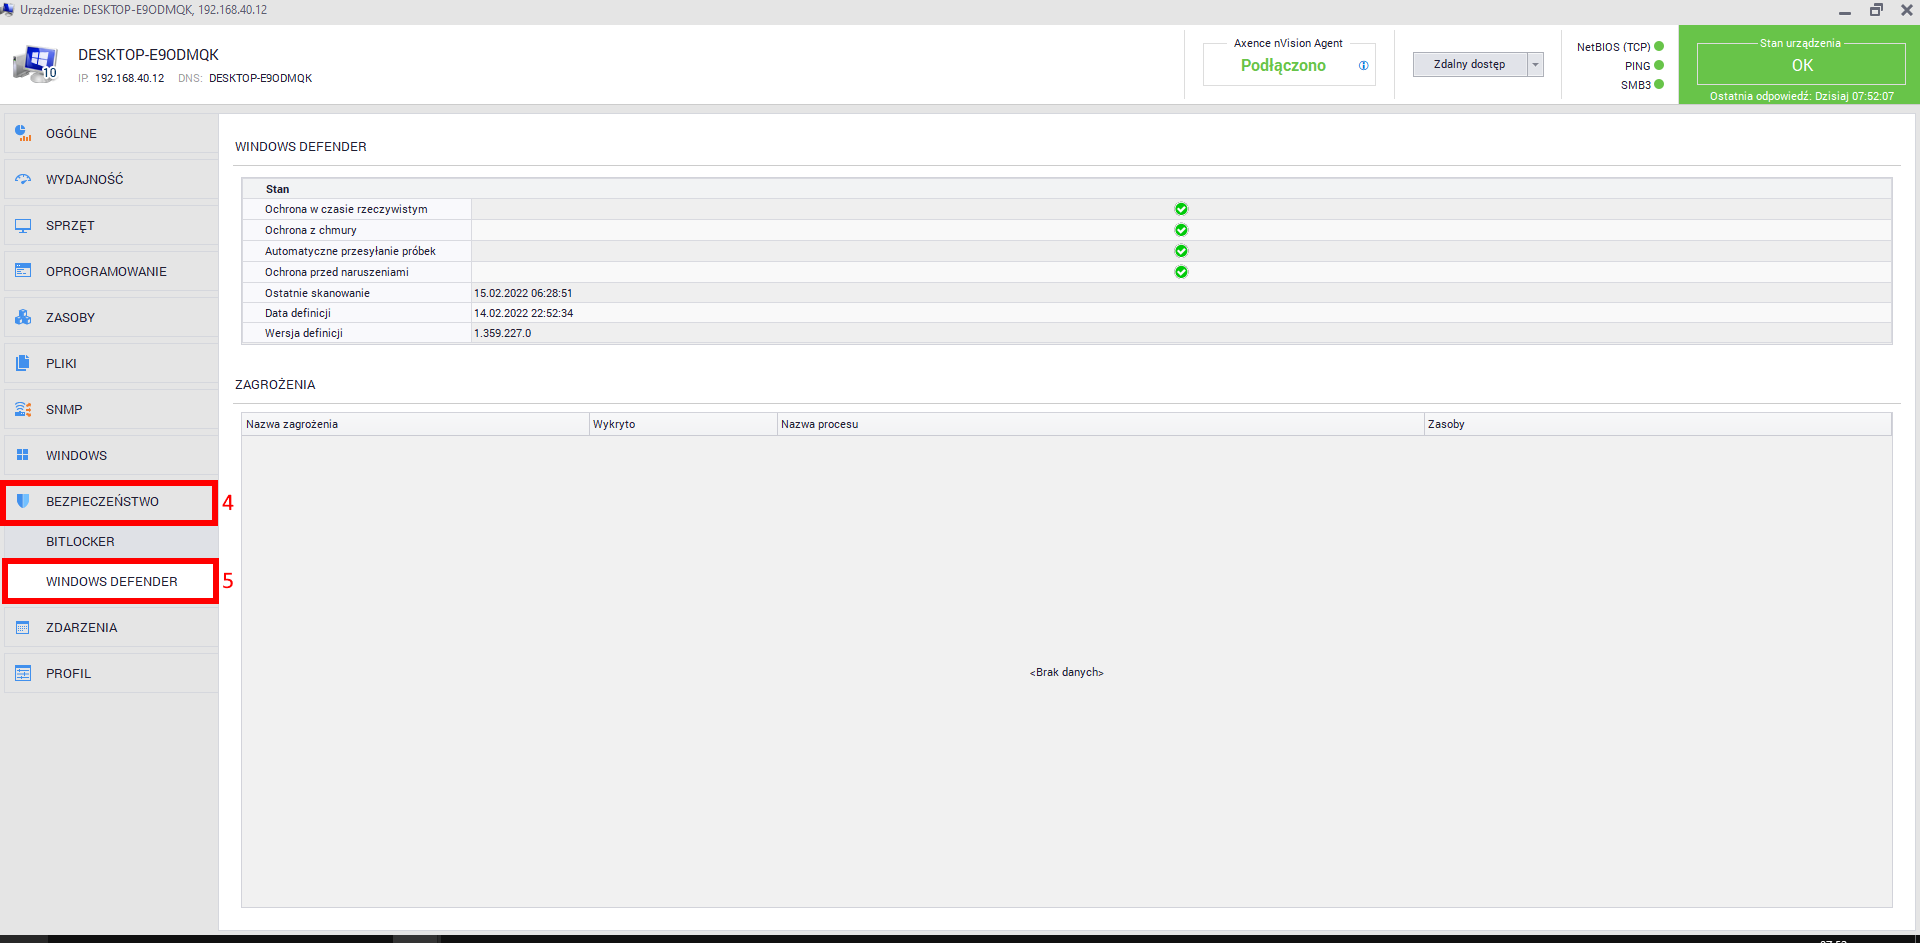Image resolution: width=1920 pixels, height=943 pixels.
Task: Select the BITLOCKER submenu item
Action: pos(80,541)
